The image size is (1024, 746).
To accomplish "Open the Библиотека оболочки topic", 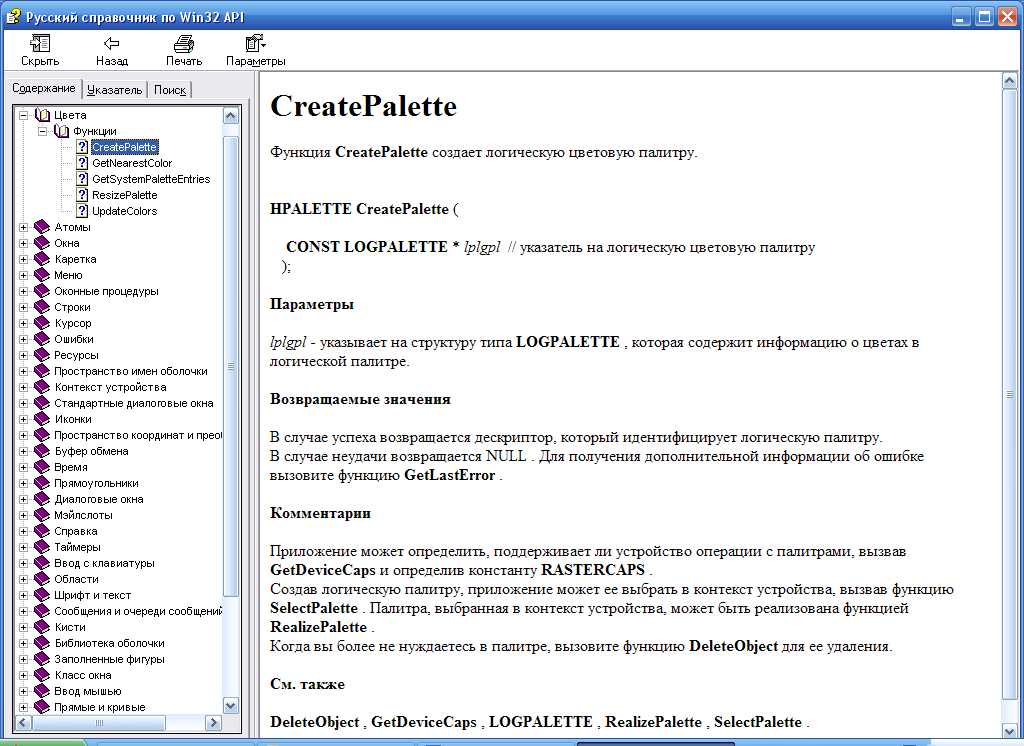I will point(109,643).
